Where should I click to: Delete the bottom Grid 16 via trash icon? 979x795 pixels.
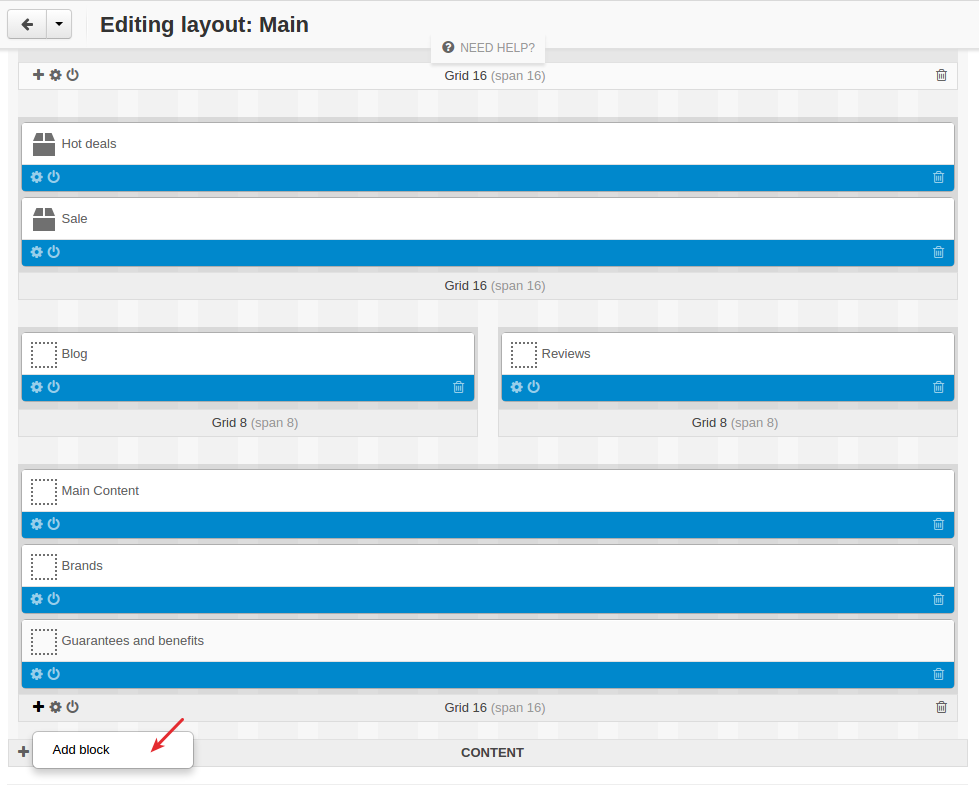(942, 708)
